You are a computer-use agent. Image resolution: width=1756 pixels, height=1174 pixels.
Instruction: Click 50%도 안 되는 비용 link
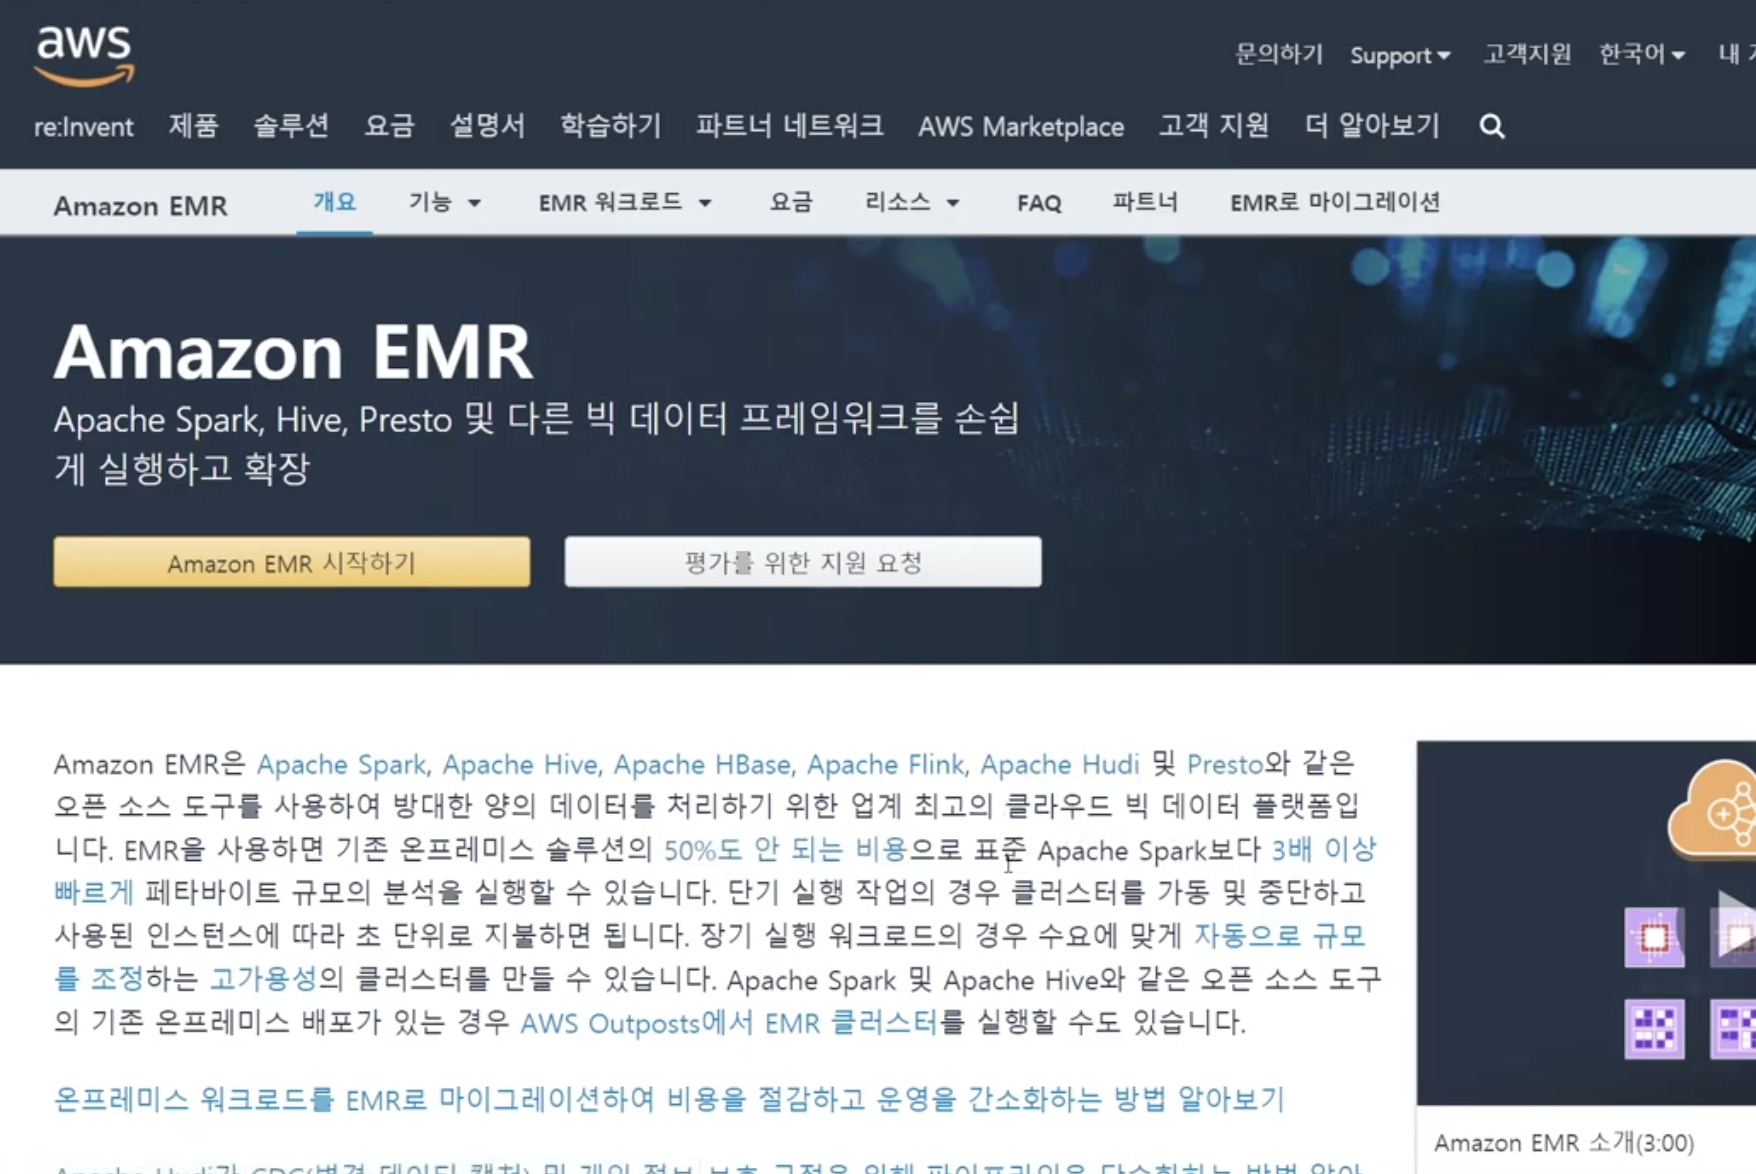click(785, 850)
